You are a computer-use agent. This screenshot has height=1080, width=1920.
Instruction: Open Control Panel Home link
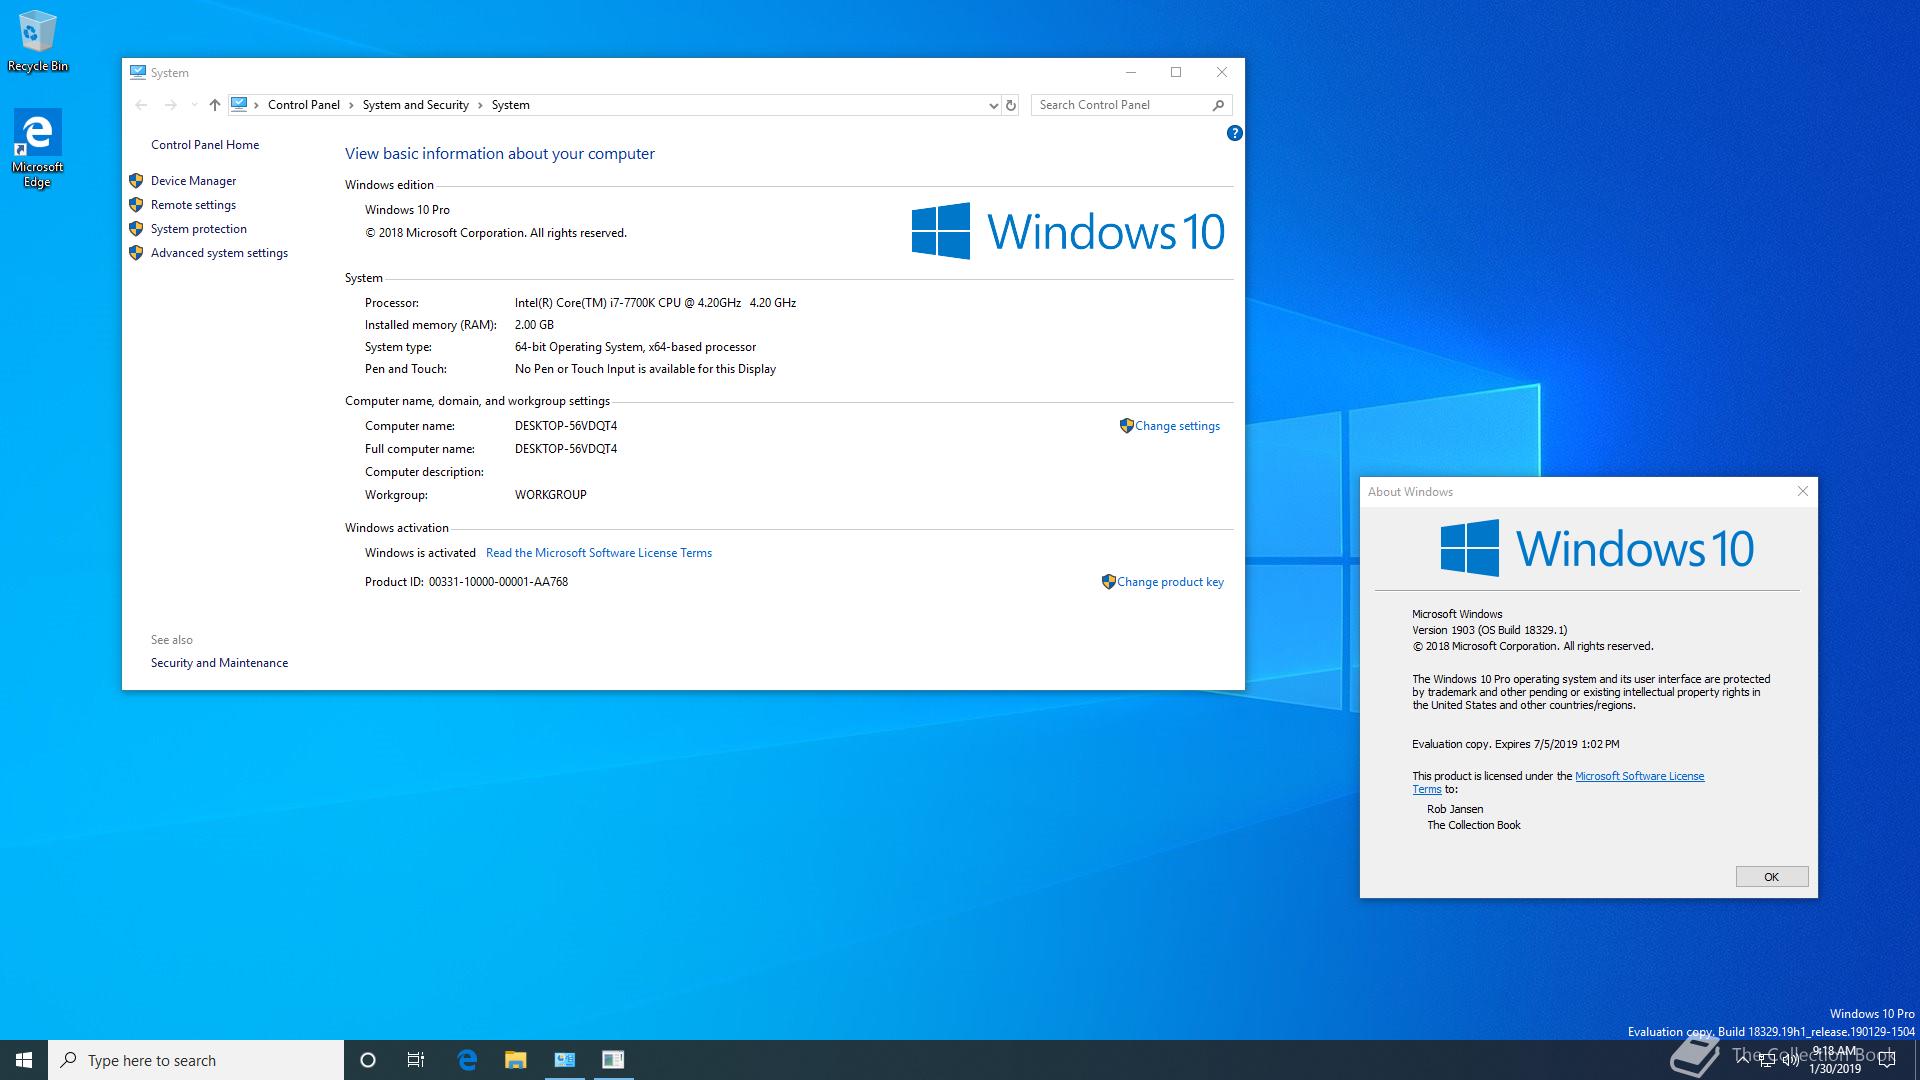click(x=205, y=145)
